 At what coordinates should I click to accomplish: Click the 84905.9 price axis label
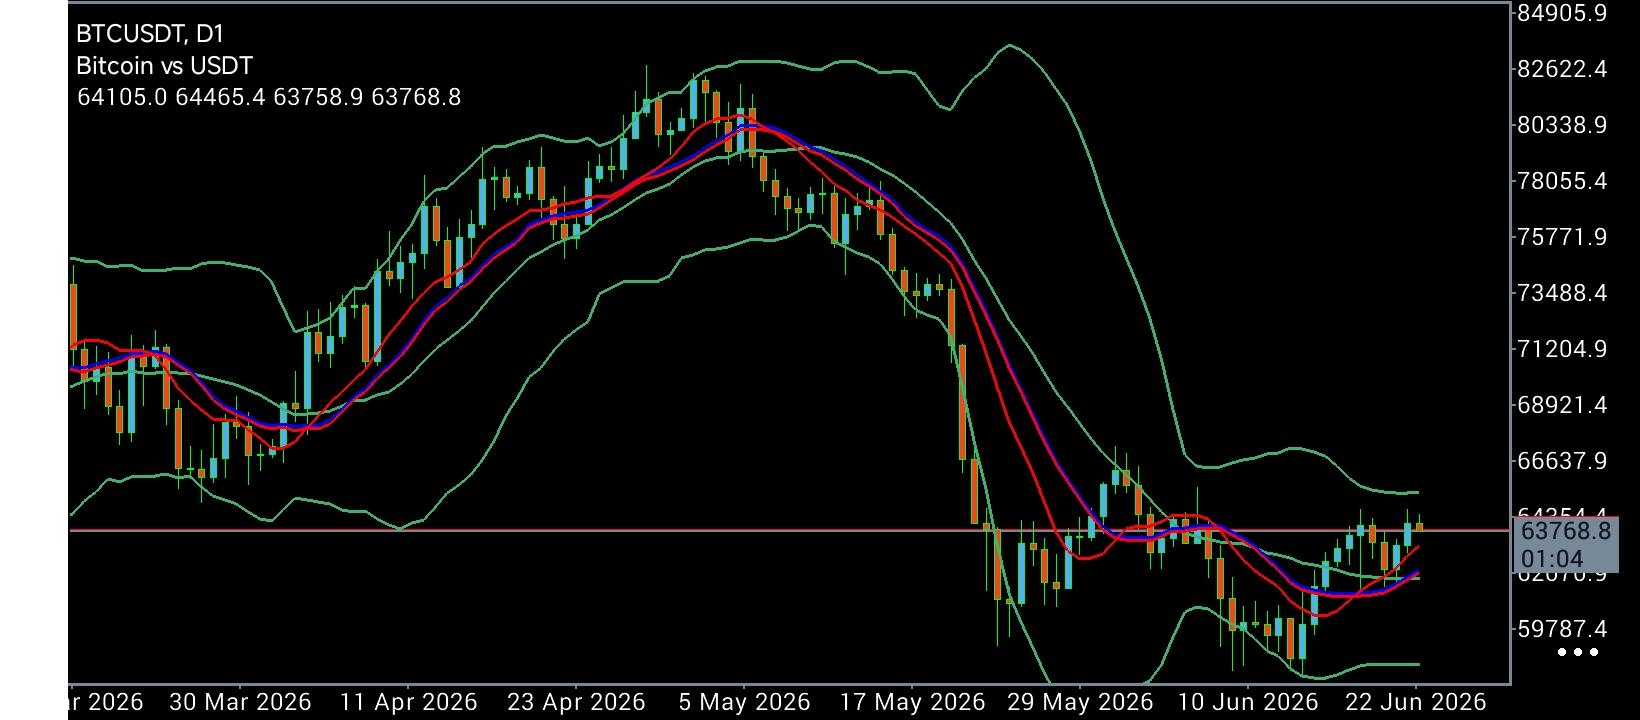point(1562,13)
